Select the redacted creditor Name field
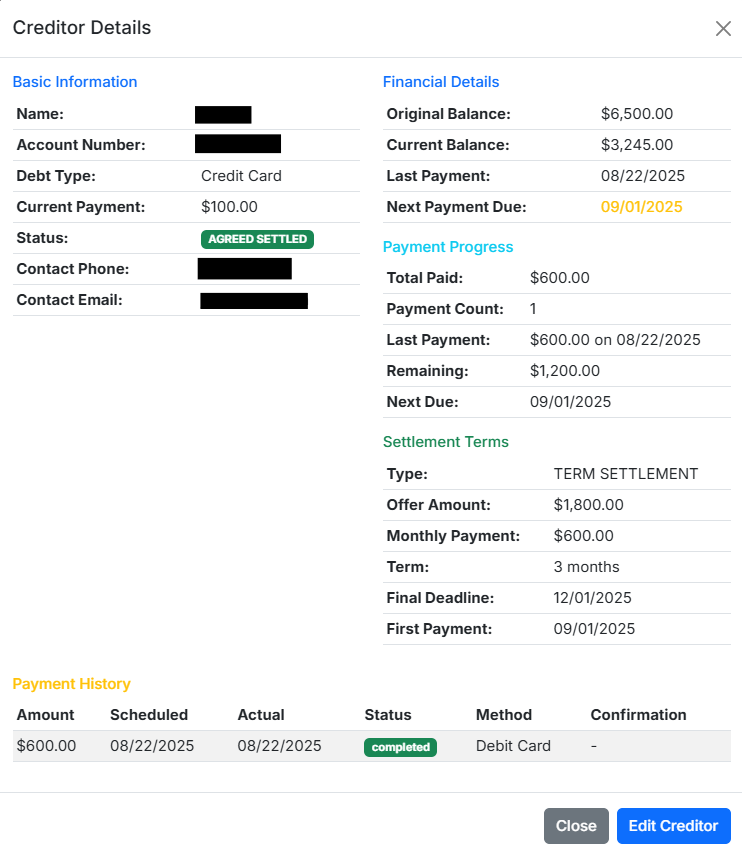 pos(223,113)
